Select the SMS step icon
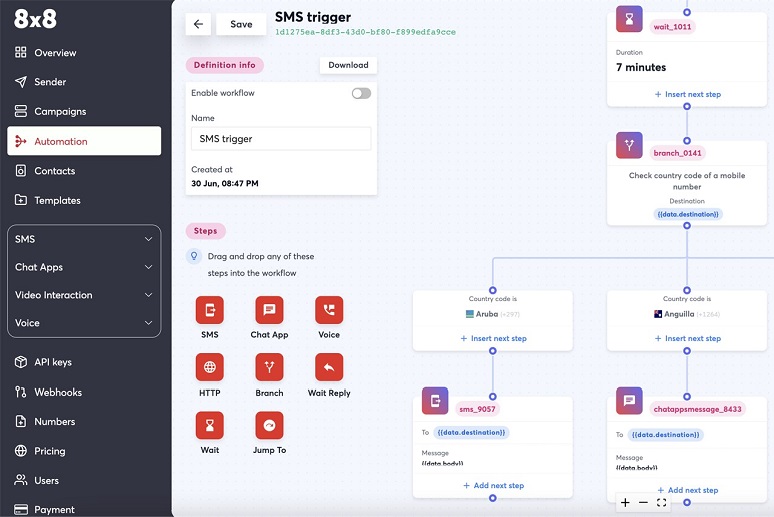 click(210, 310)
